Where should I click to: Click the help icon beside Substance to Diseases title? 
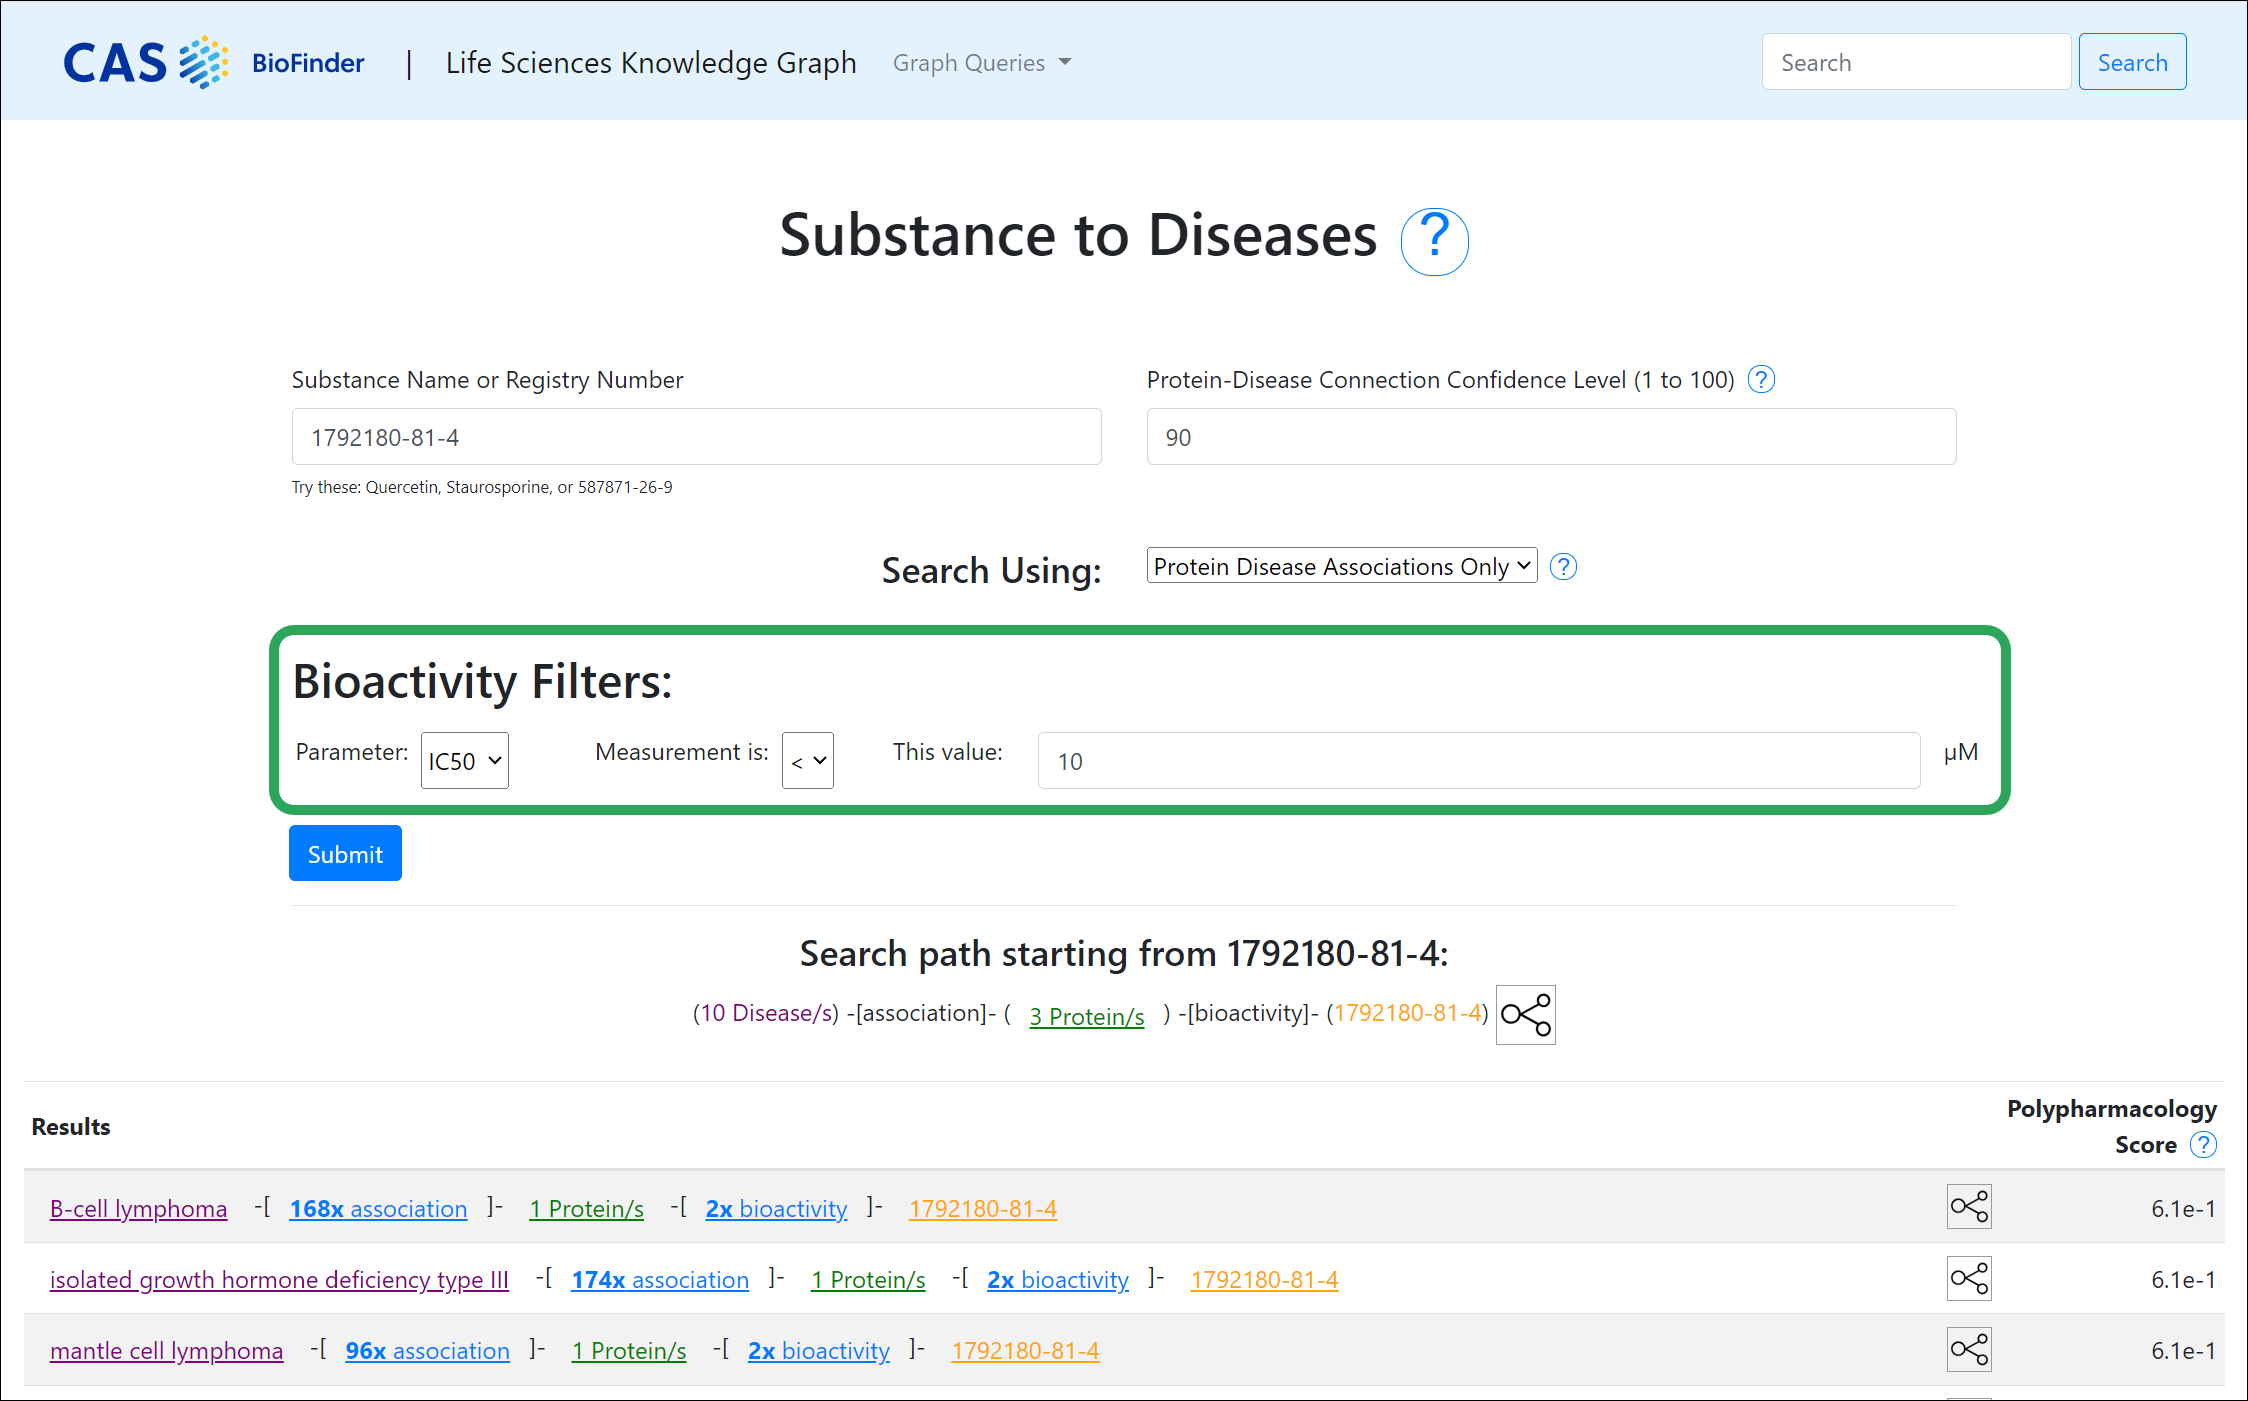(x=1433, y=240)
